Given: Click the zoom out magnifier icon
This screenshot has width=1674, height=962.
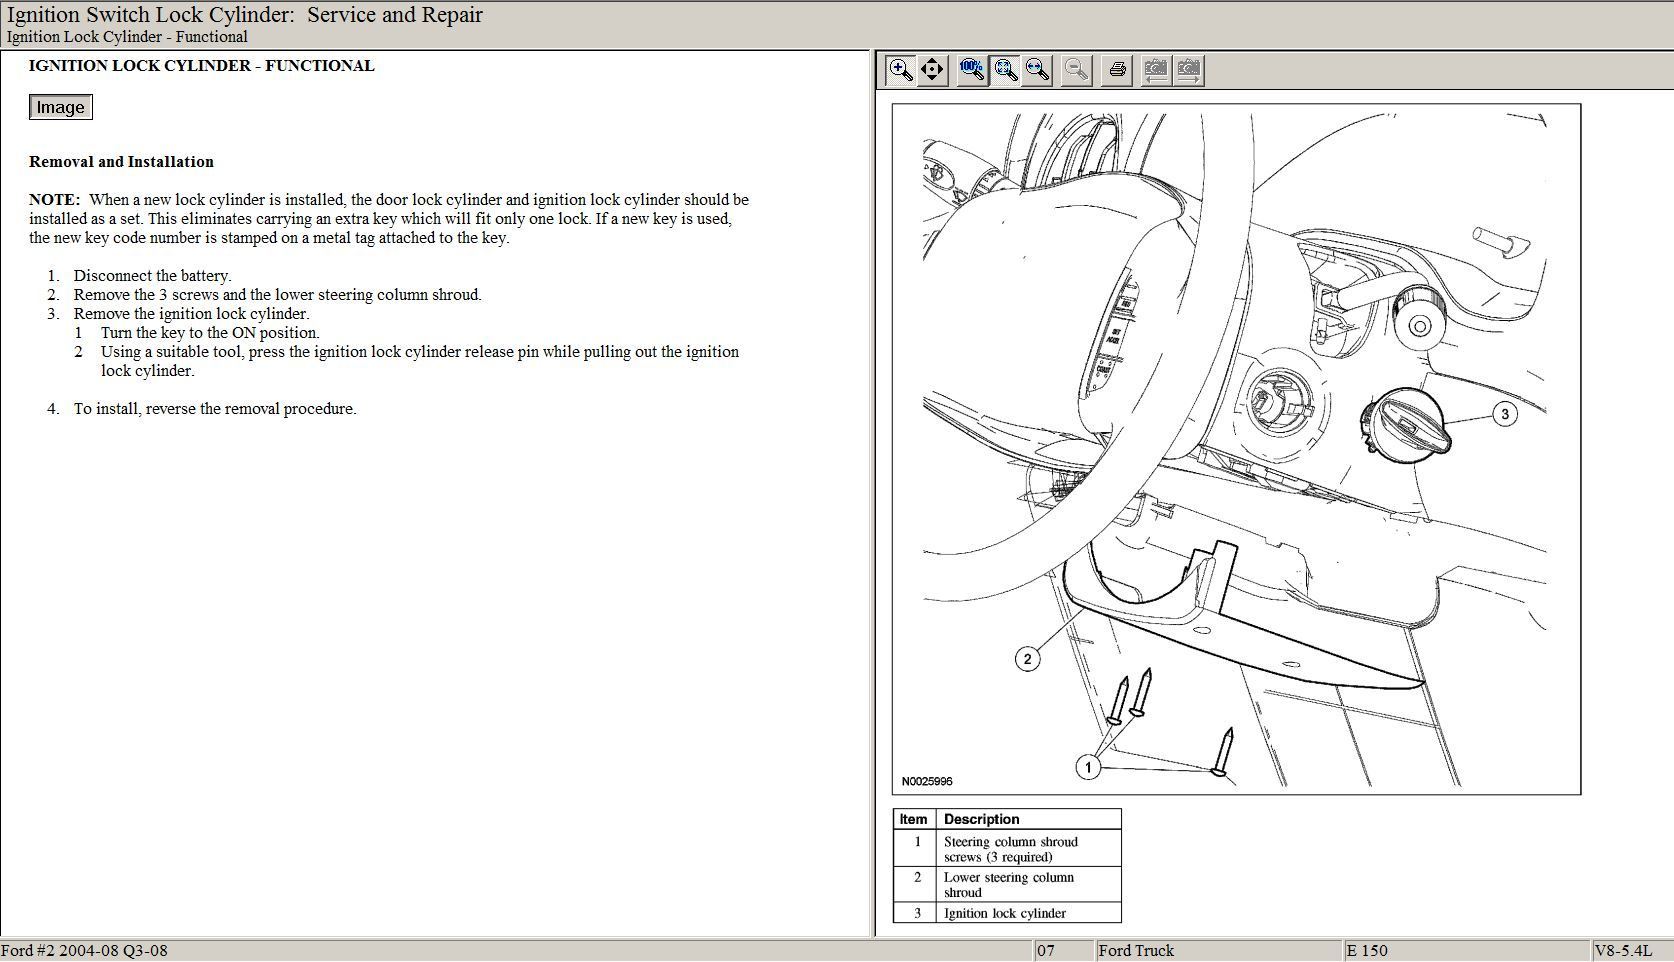Looking at the screenshot, I should (x=1076, y=70).
